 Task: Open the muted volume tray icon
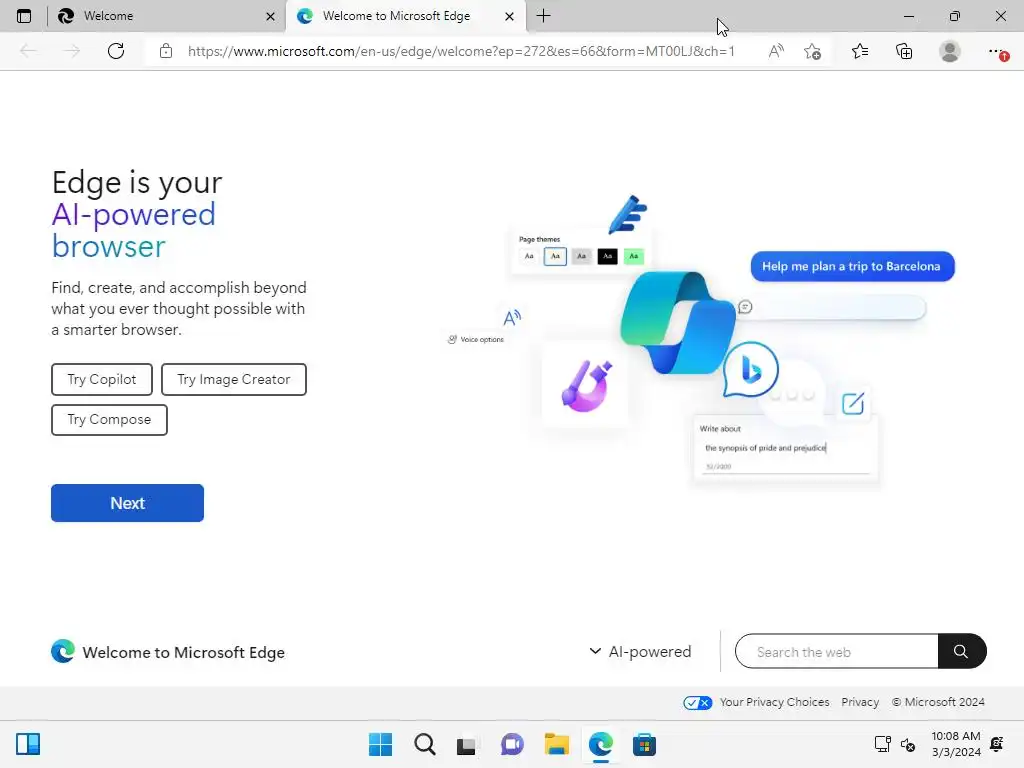pos(908,744)
